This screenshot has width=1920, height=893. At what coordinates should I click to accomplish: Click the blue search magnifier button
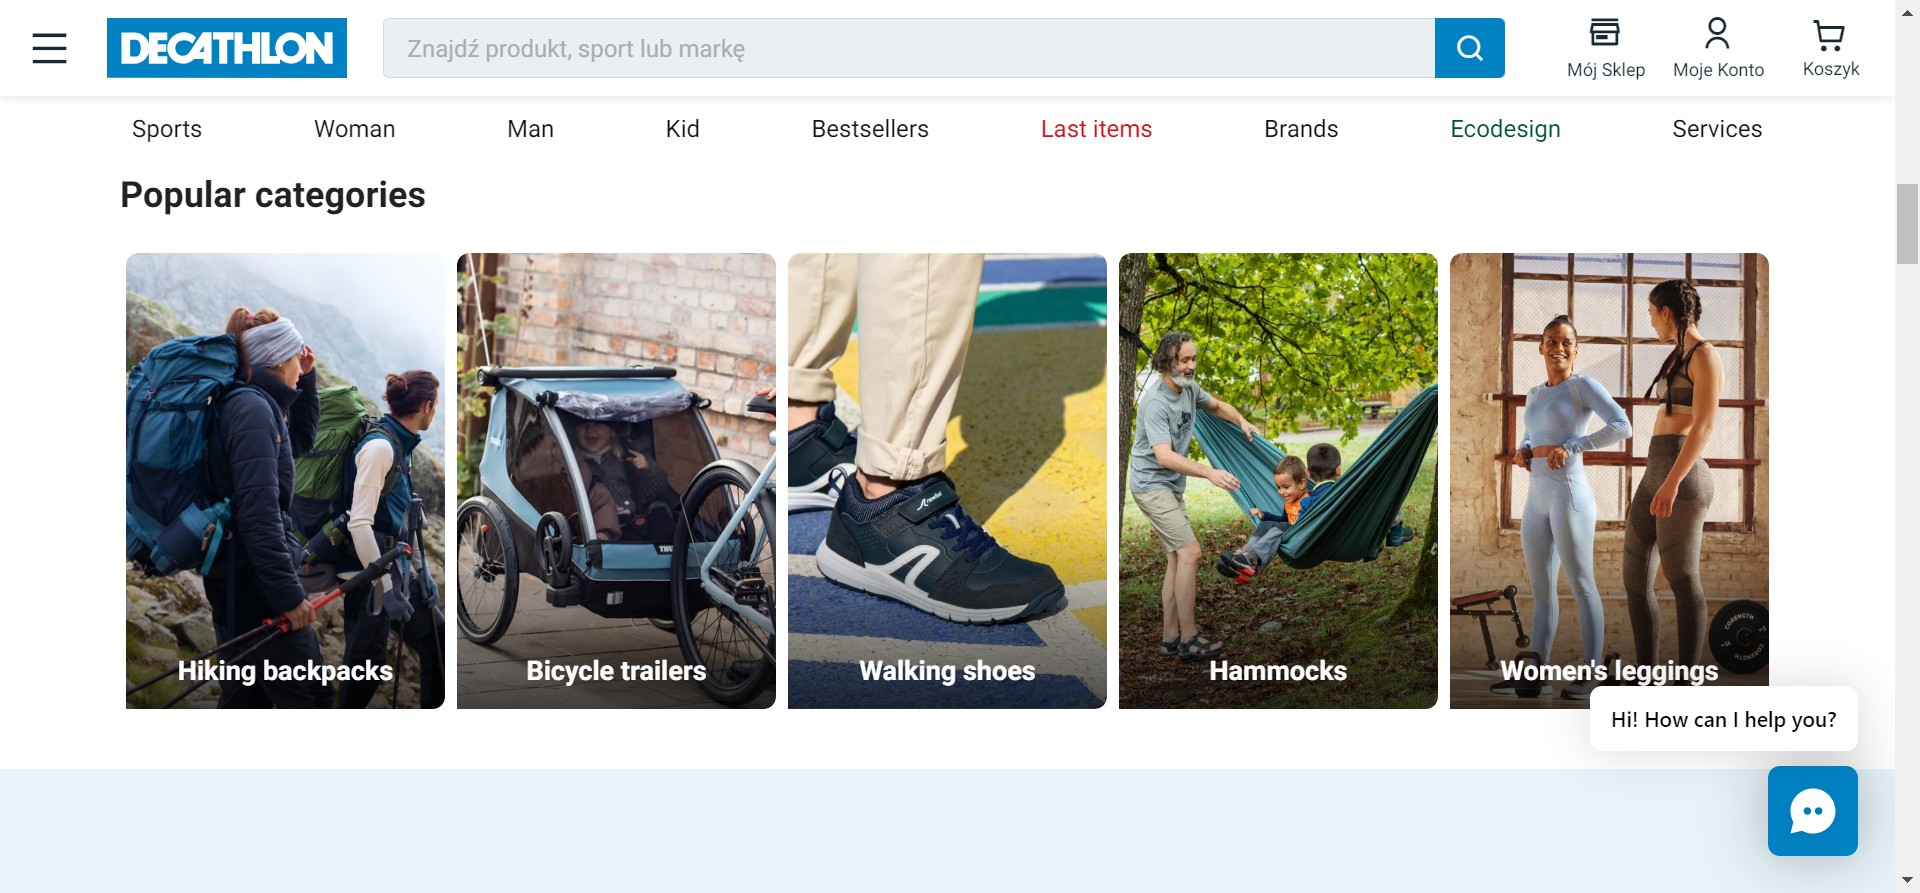point(1469,48)
